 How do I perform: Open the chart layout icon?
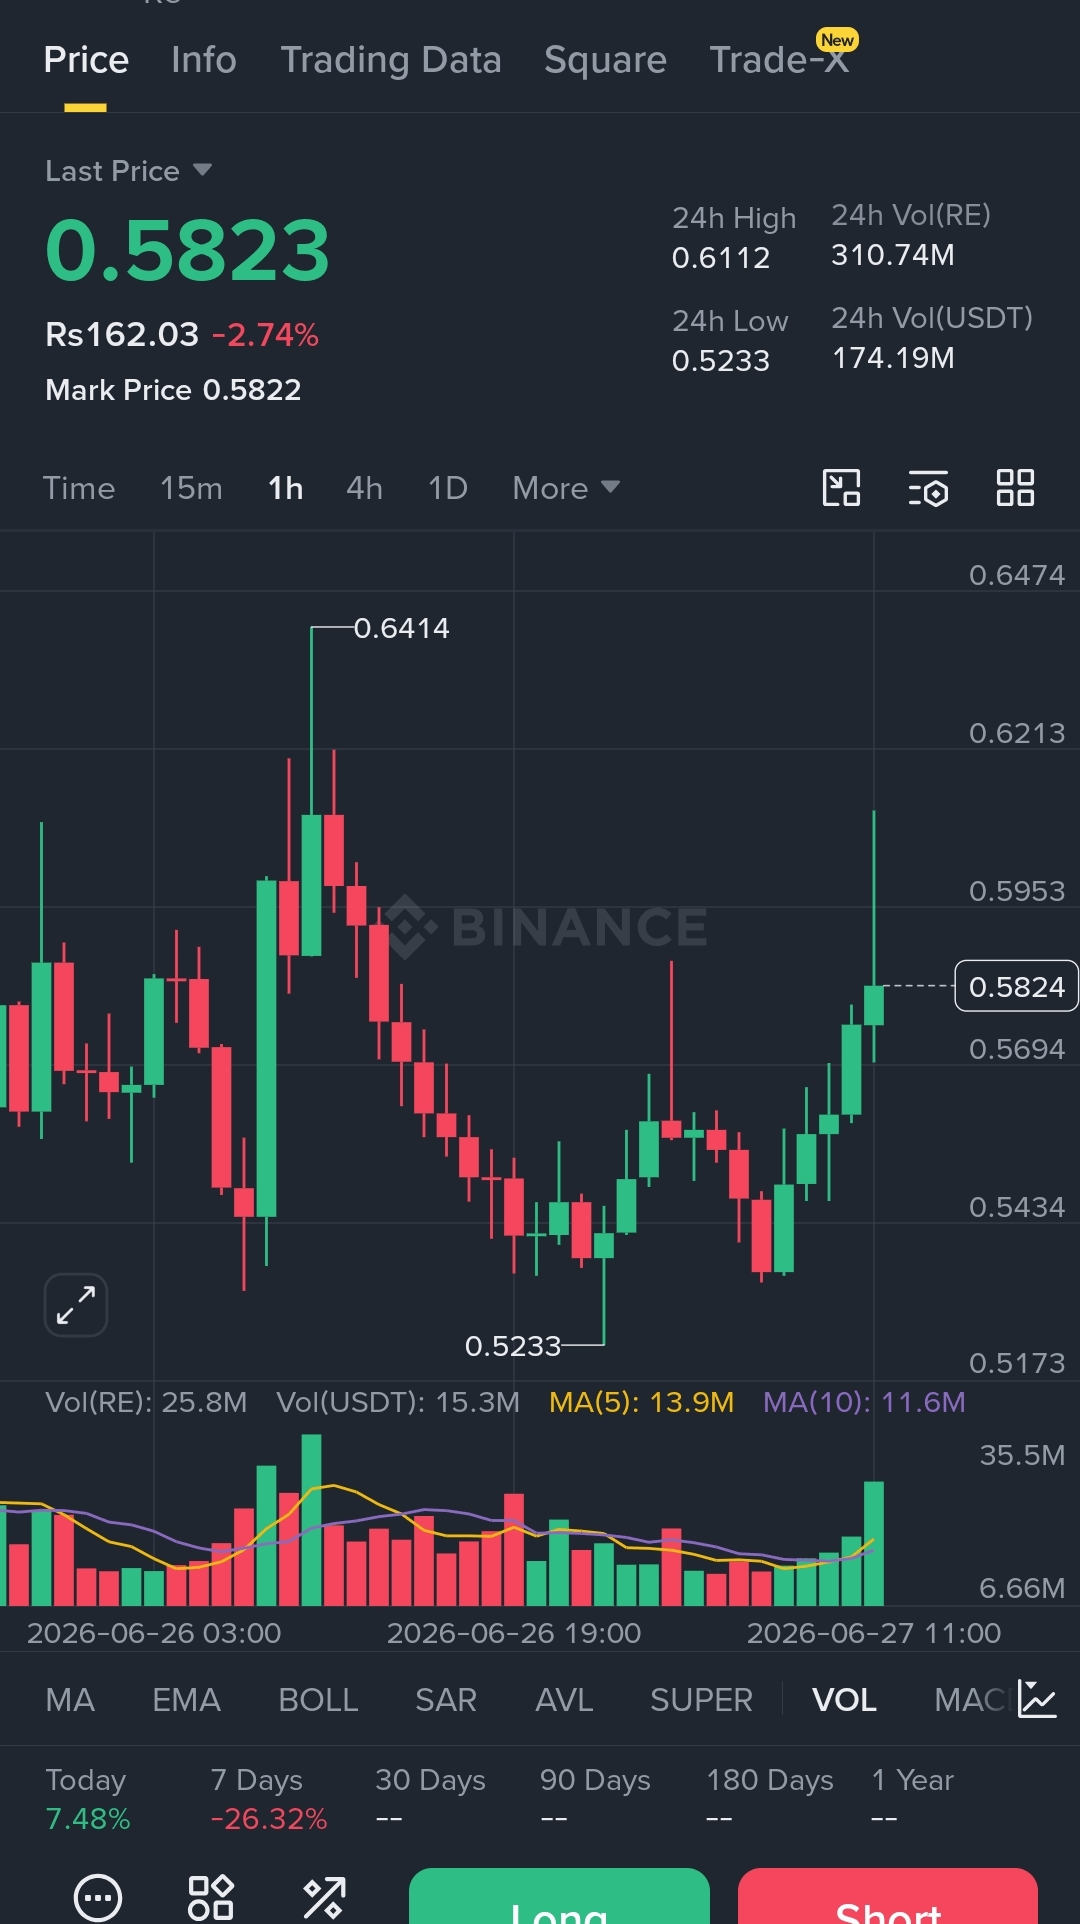coord(841,488)
